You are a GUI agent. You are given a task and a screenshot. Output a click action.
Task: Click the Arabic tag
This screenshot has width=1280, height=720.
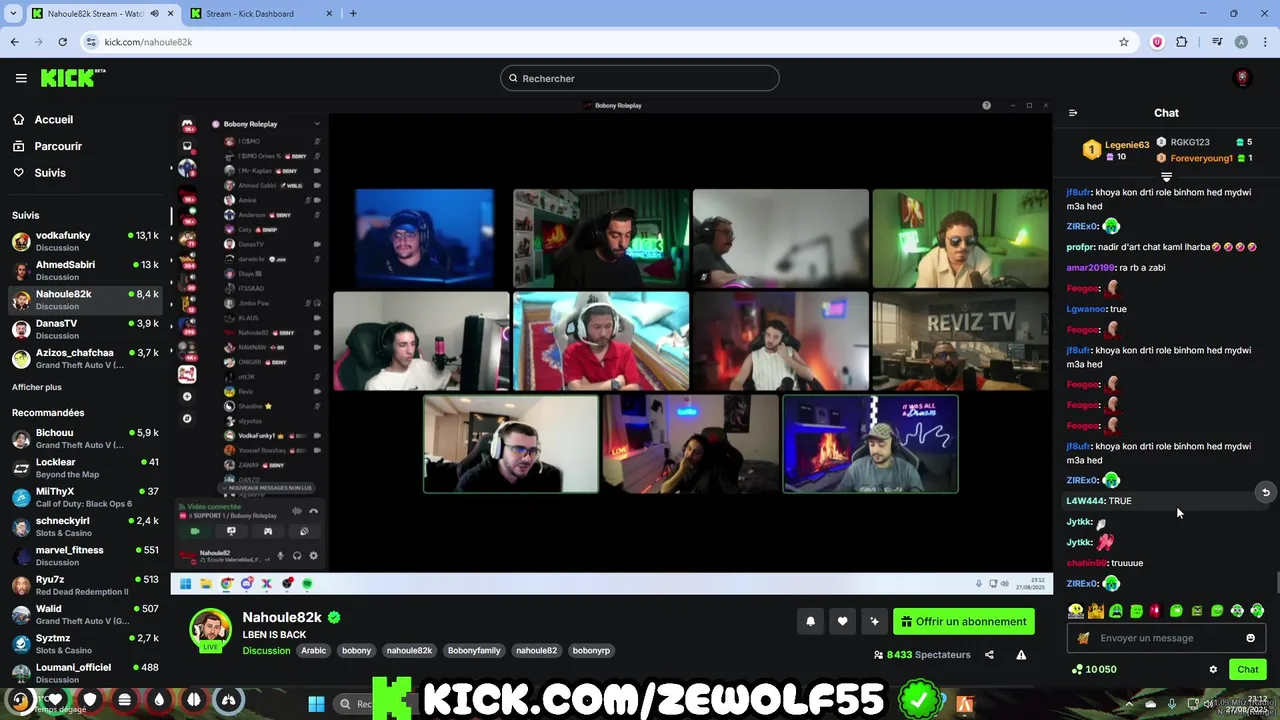314,651
